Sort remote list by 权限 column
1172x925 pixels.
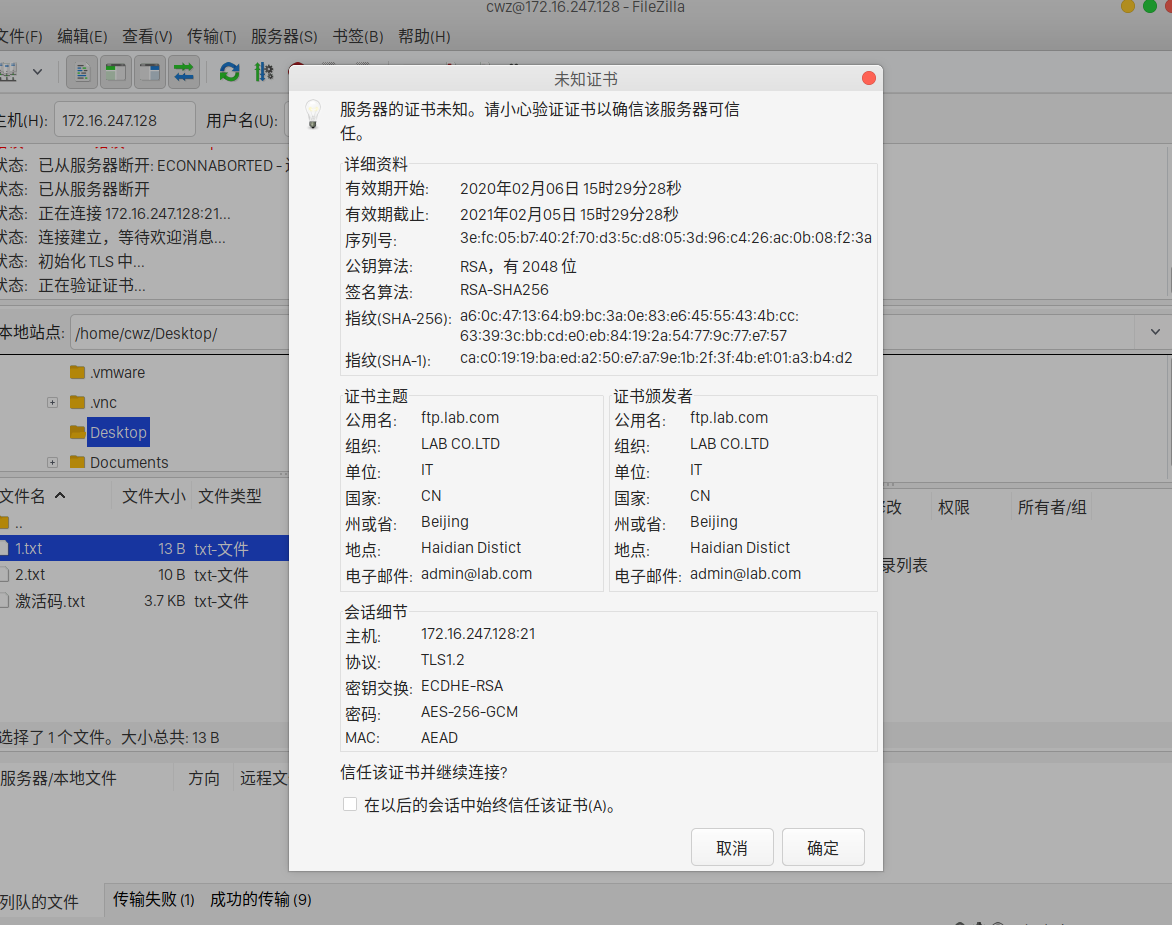pyautogui.click(x=954, y=507)
